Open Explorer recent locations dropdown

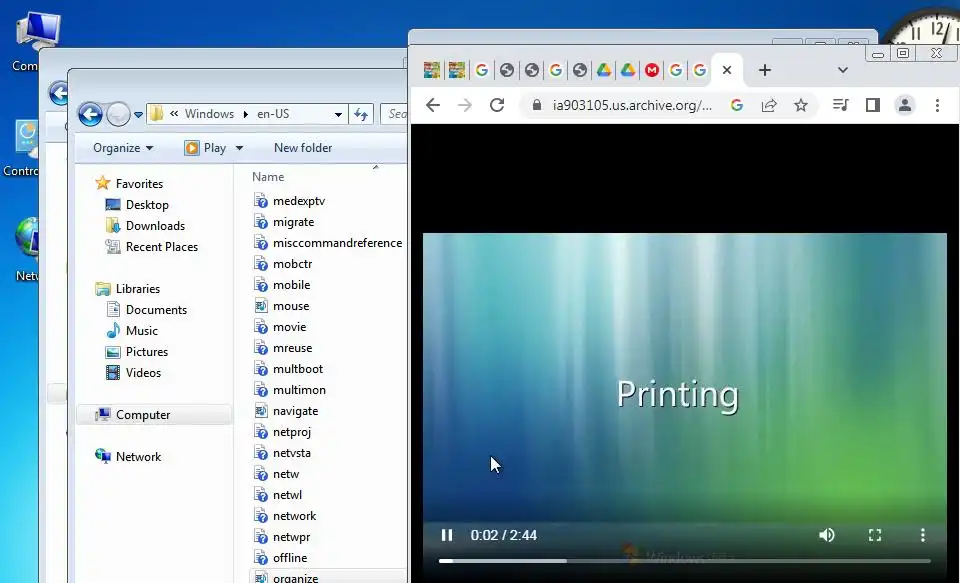(138, 115)
